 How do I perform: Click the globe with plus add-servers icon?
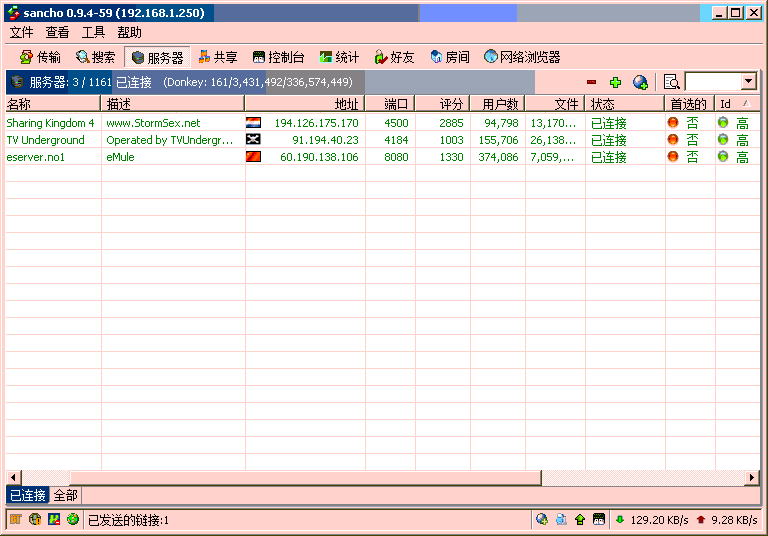640,82
